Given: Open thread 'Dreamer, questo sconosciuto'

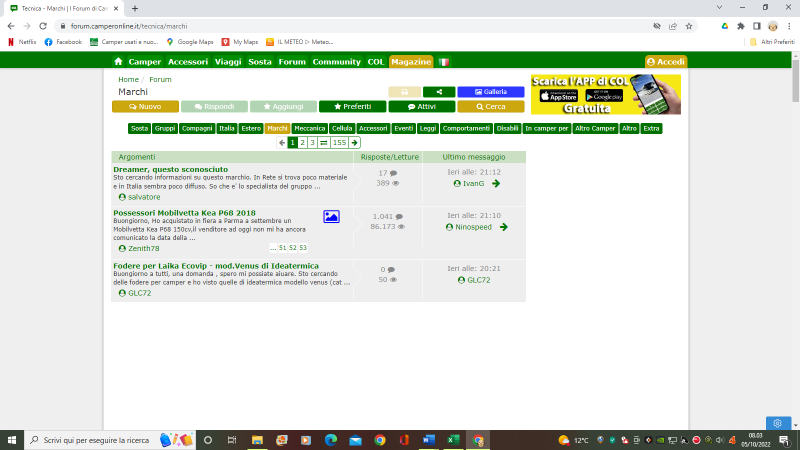Looking at the screenshot, I should (170, 170).
